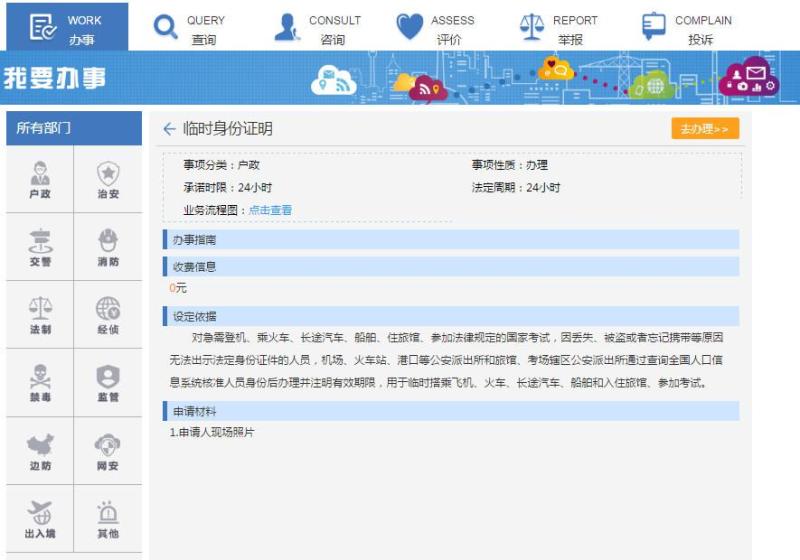
Task: Click the 0元 fee value
Action: [x=178, y=288]
